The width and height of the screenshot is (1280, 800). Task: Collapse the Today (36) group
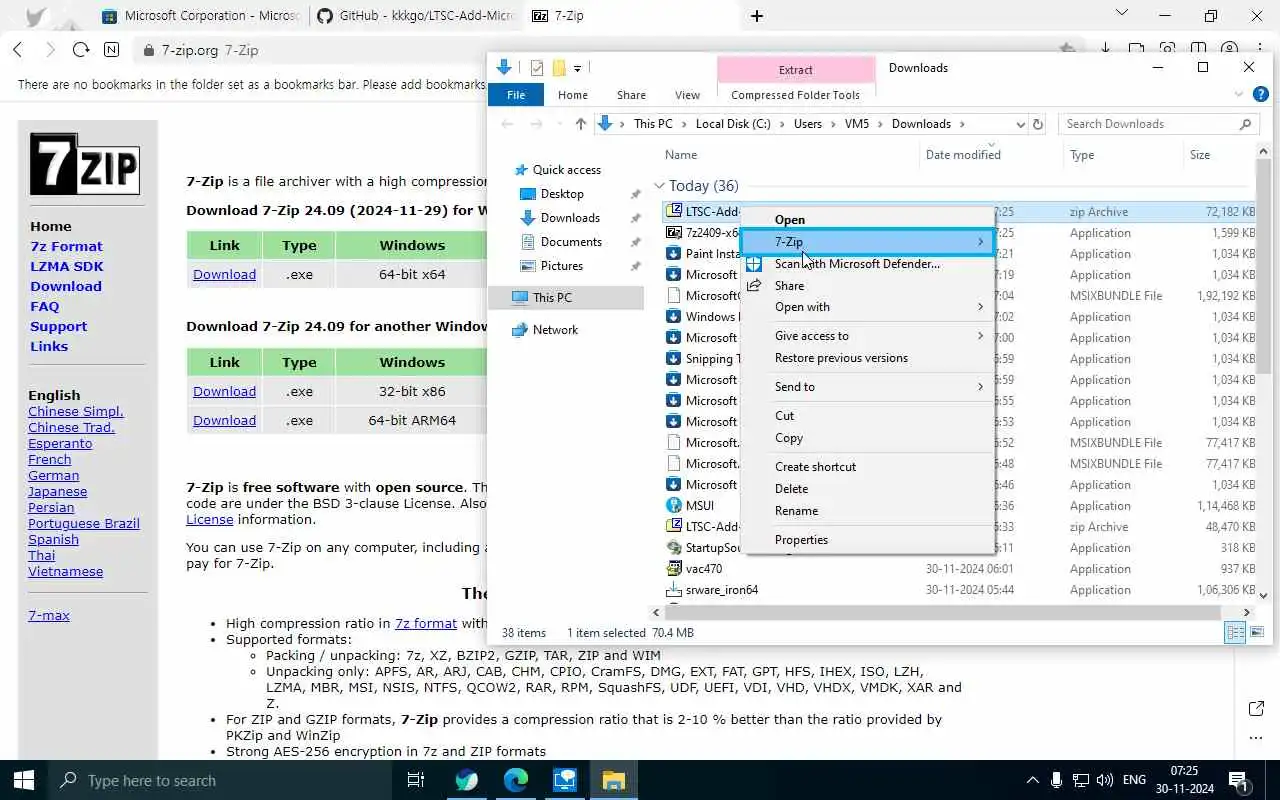pos(659,186)
